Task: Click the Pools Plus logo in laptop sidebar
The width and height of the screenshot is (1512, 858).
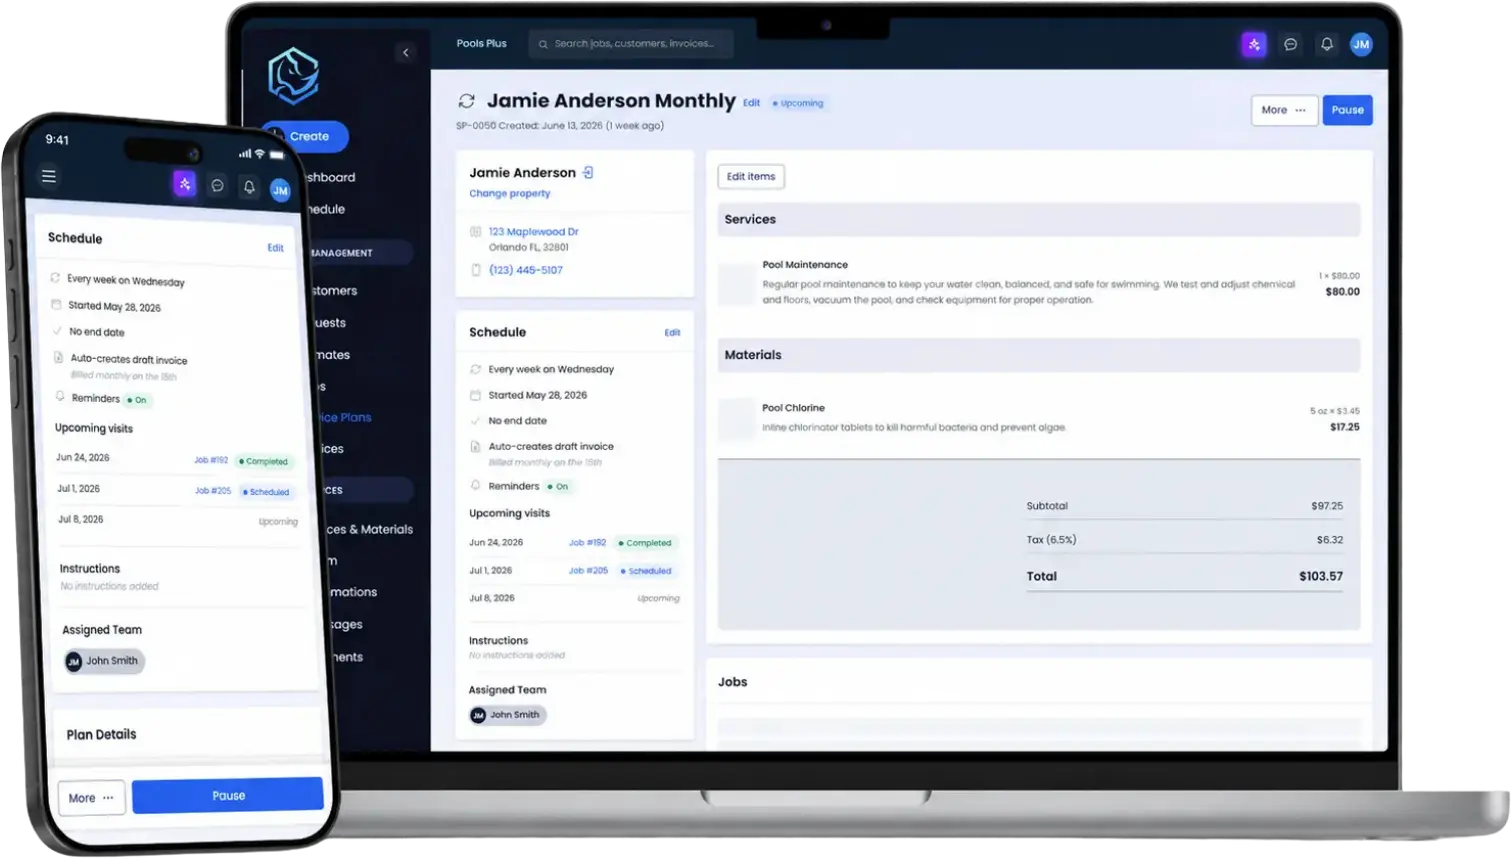Action: click(293, 76)
